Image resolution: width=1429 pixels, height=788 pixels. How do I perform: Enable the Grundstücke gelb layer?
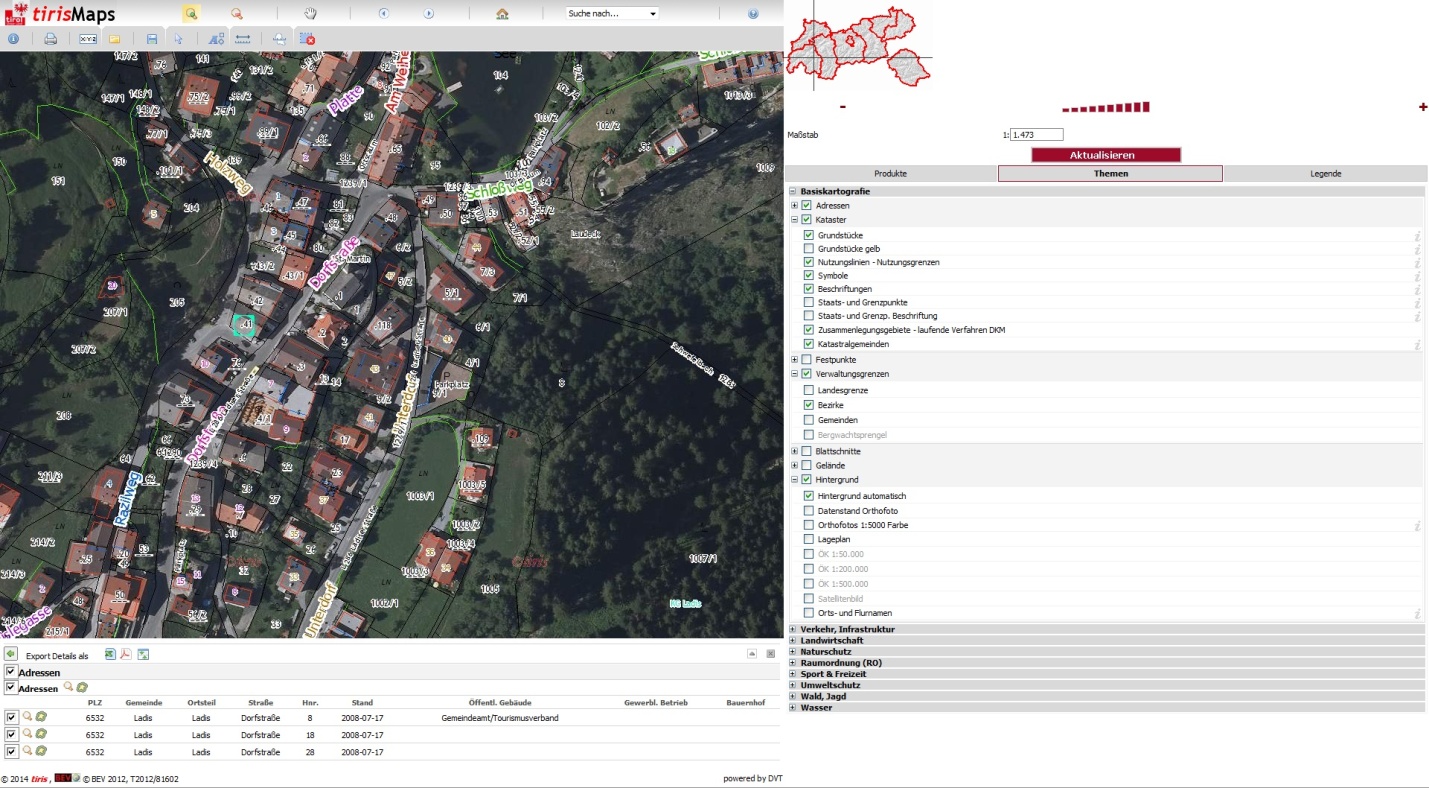(x=808, y=248)
